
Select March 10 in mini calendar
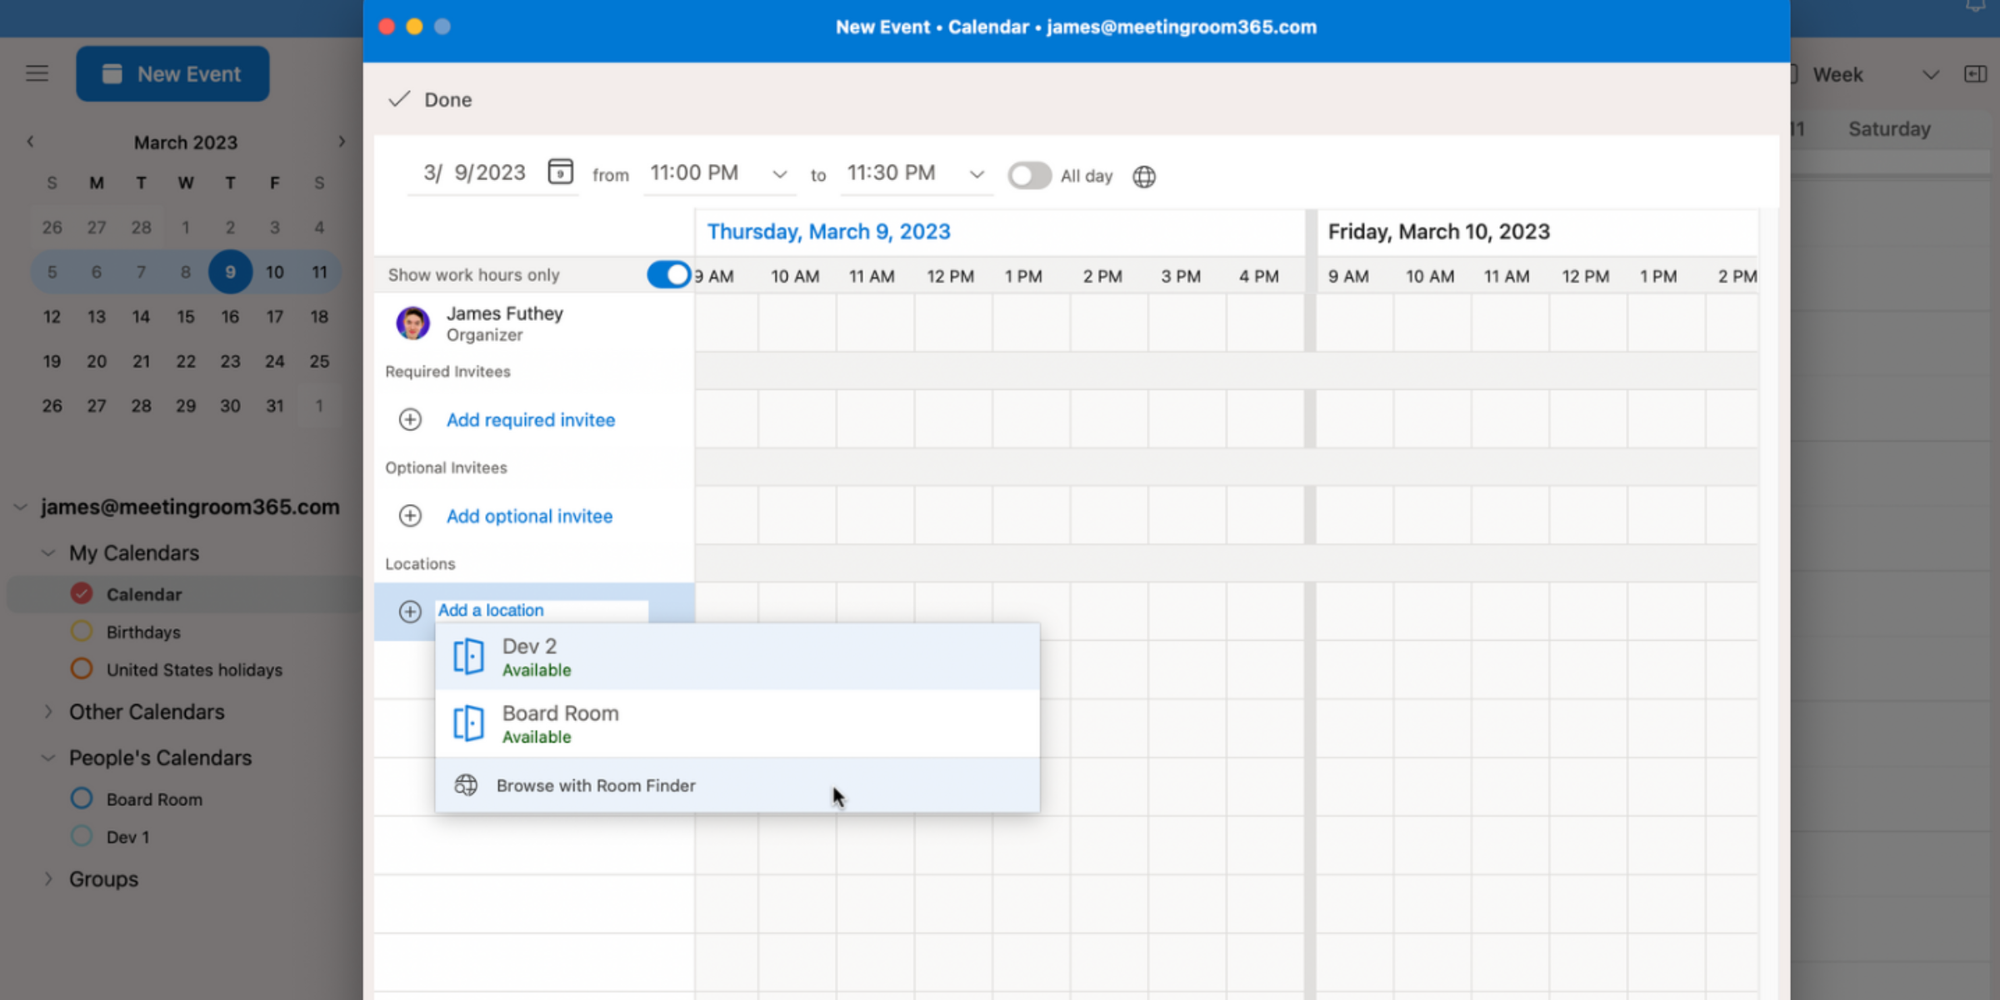pos(275,272)
